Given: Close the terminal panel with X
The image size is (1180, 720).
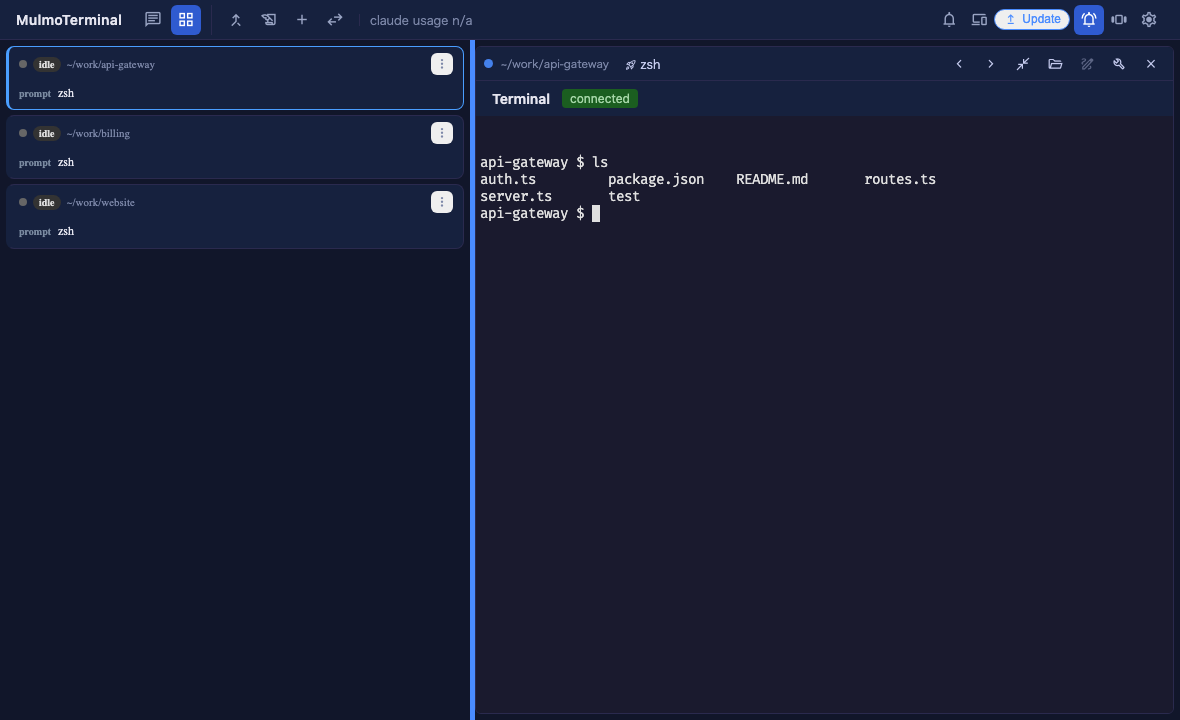Looking at the screenshot, I should (x=1151, y=64).
